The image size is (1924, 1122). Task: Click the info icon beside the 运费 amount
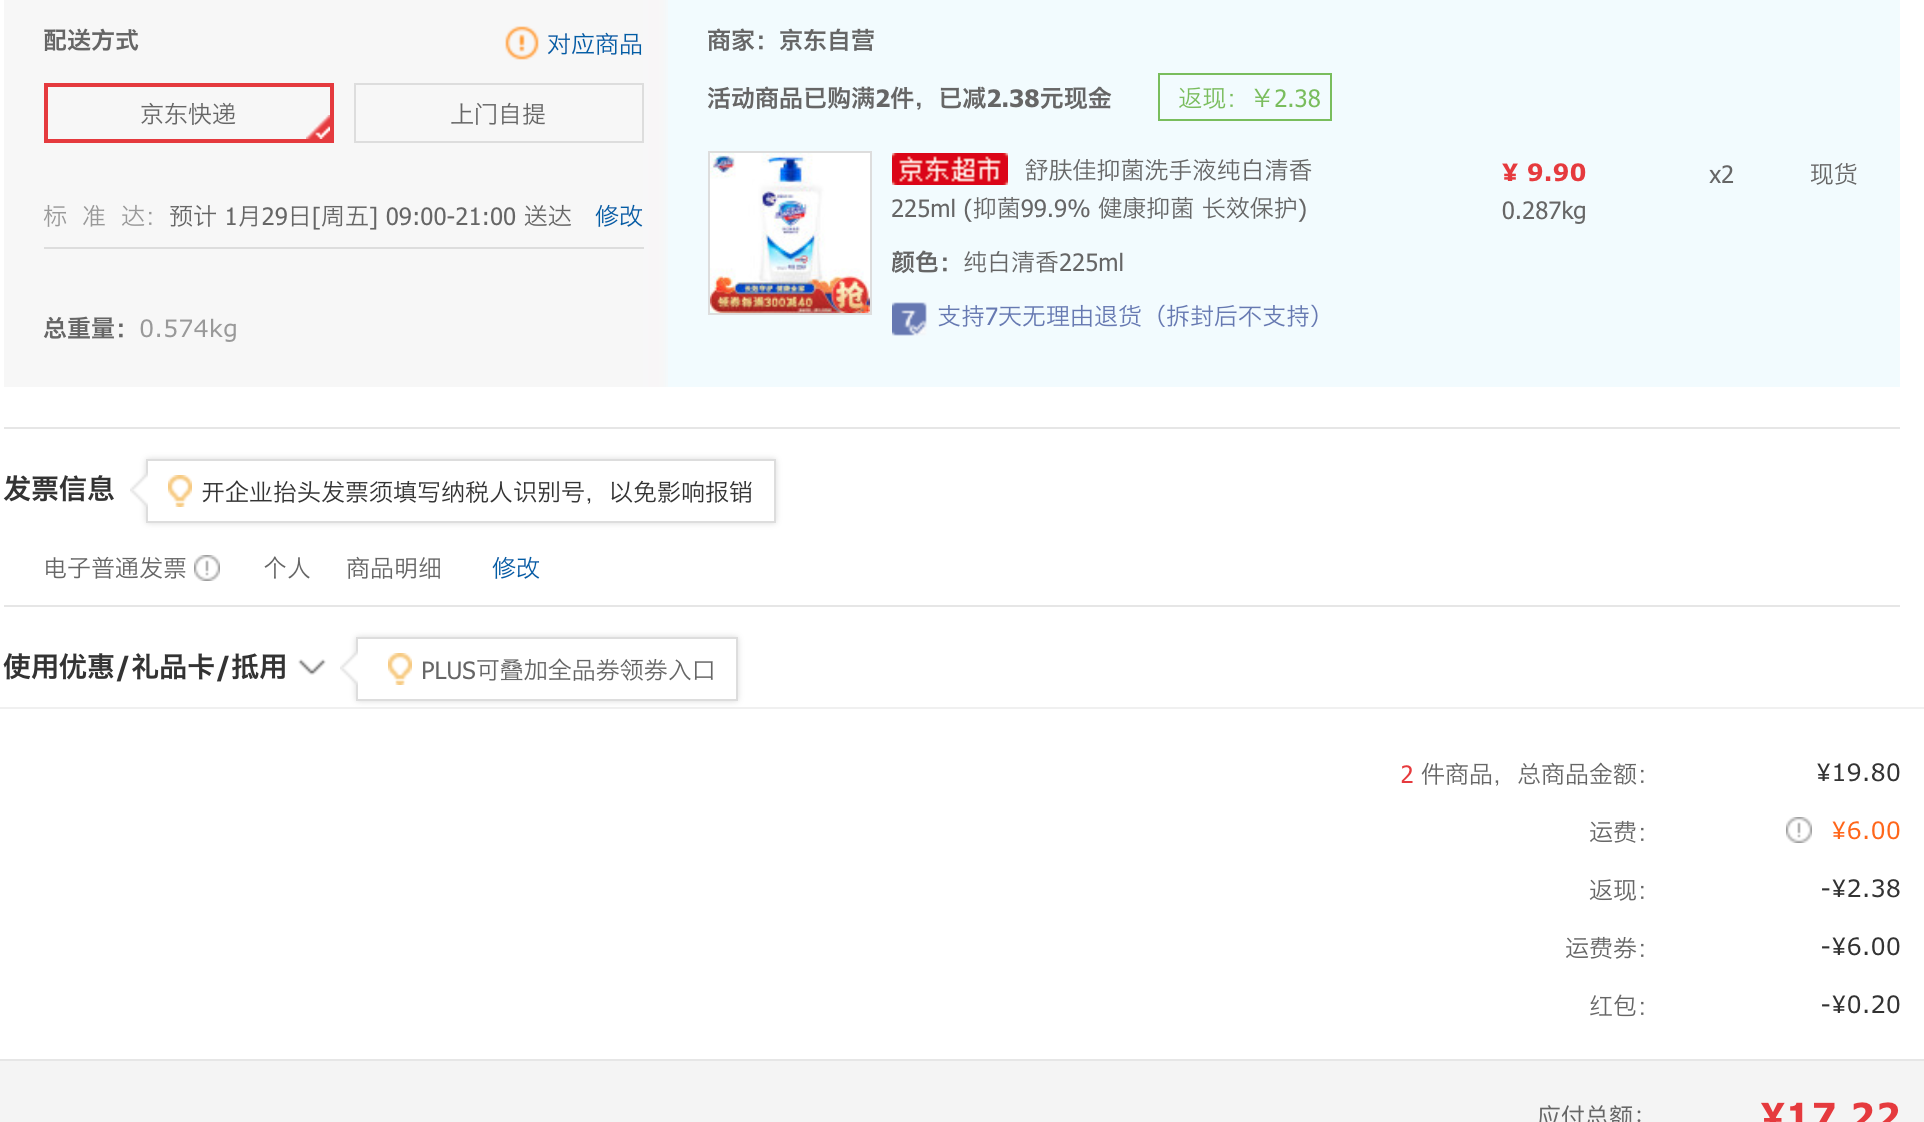click(x=1799, y=830)
